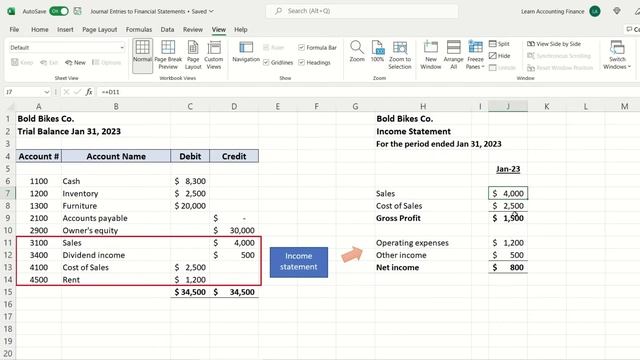The image size is (640, 360).
Task: Select column H header
Action: pyautogui.click(x=423, y=107)
